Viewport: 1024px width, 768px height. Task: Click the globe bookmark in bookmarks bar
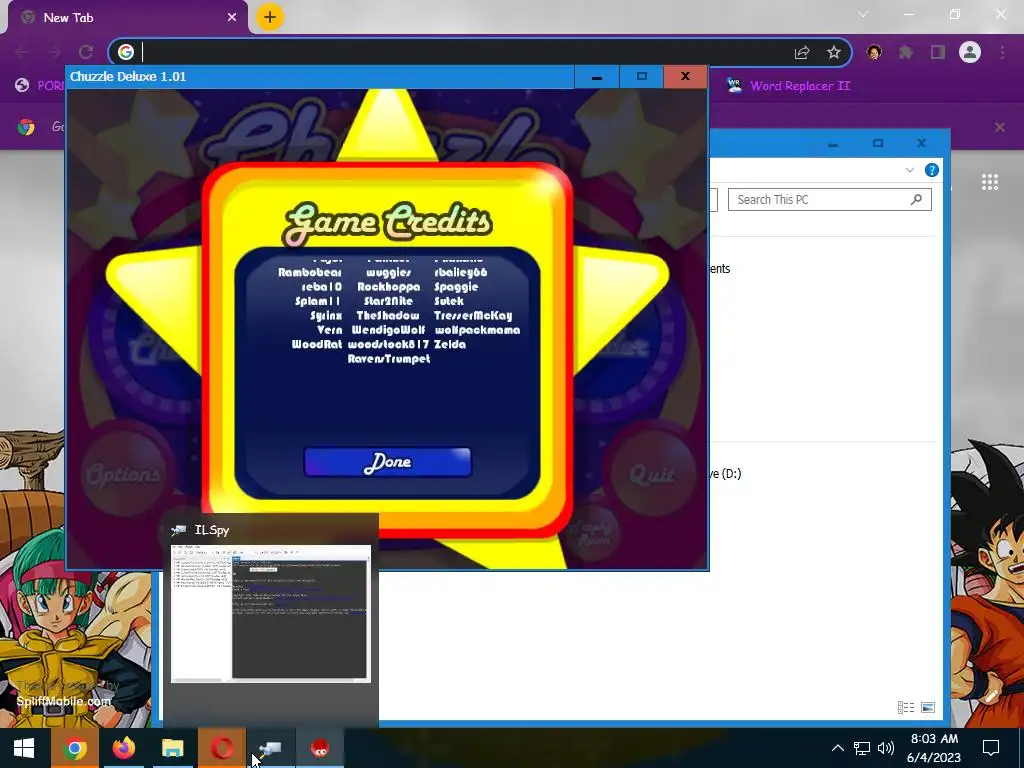[22, 86]
